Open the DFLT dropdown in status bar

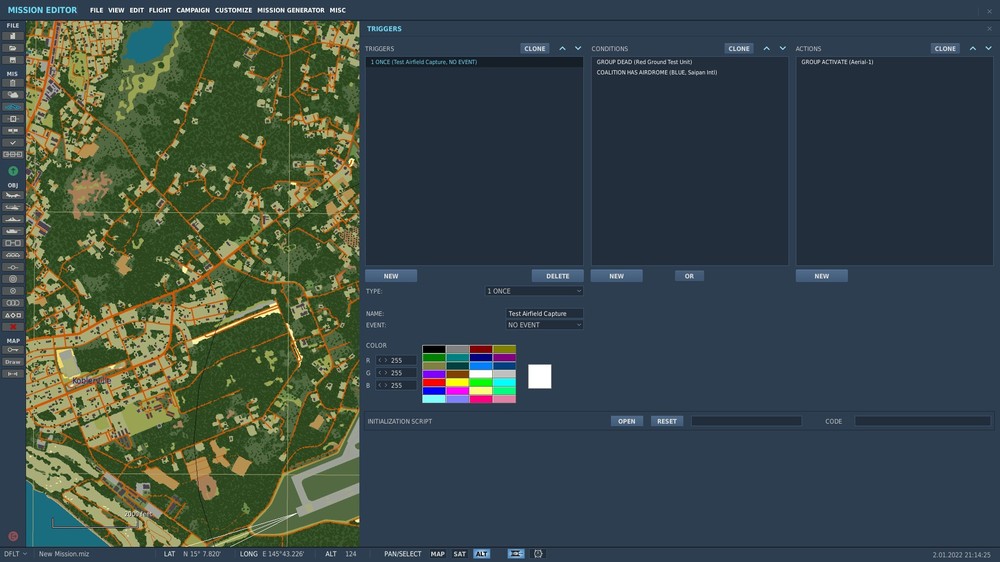coord(15,553)
